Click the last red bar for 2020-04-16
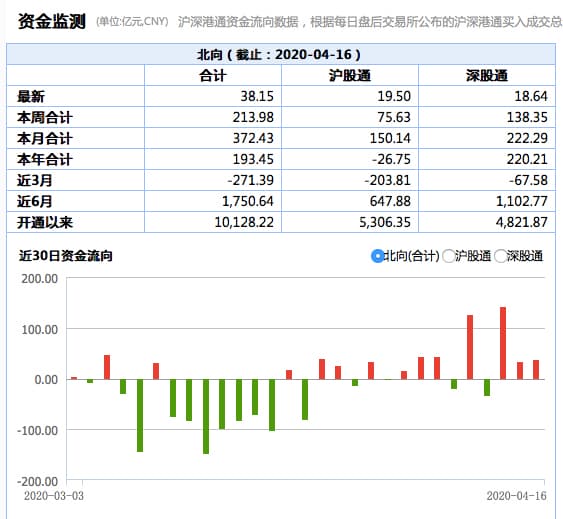This screenshot has height=519, width=563. [536, 370]
